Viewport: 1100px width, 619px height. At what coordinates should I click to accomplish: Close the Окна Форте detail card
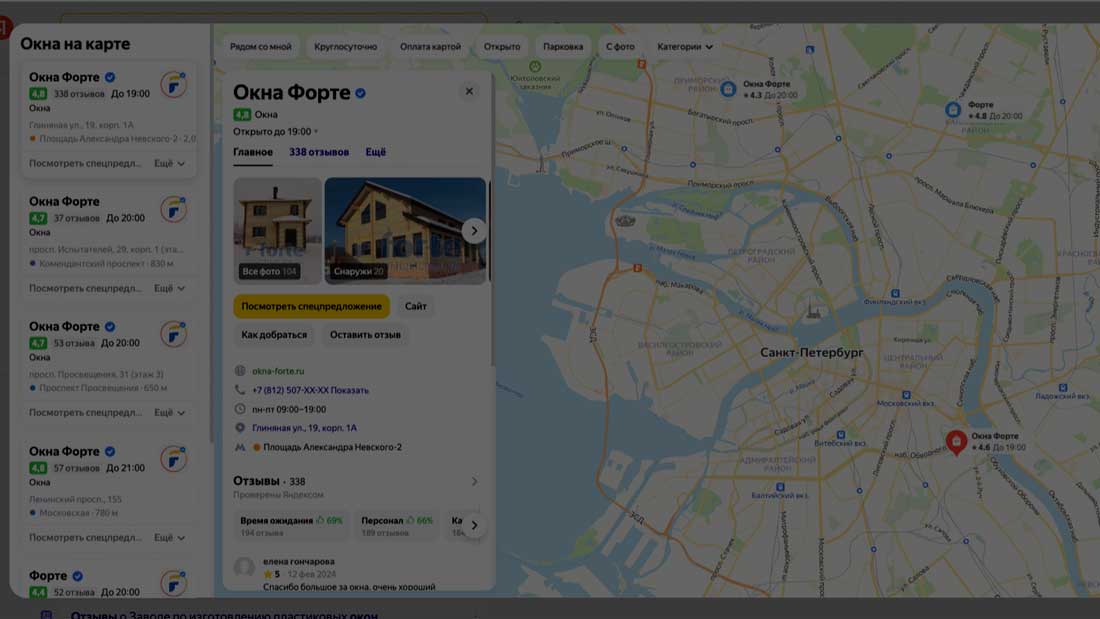[469, 91]
